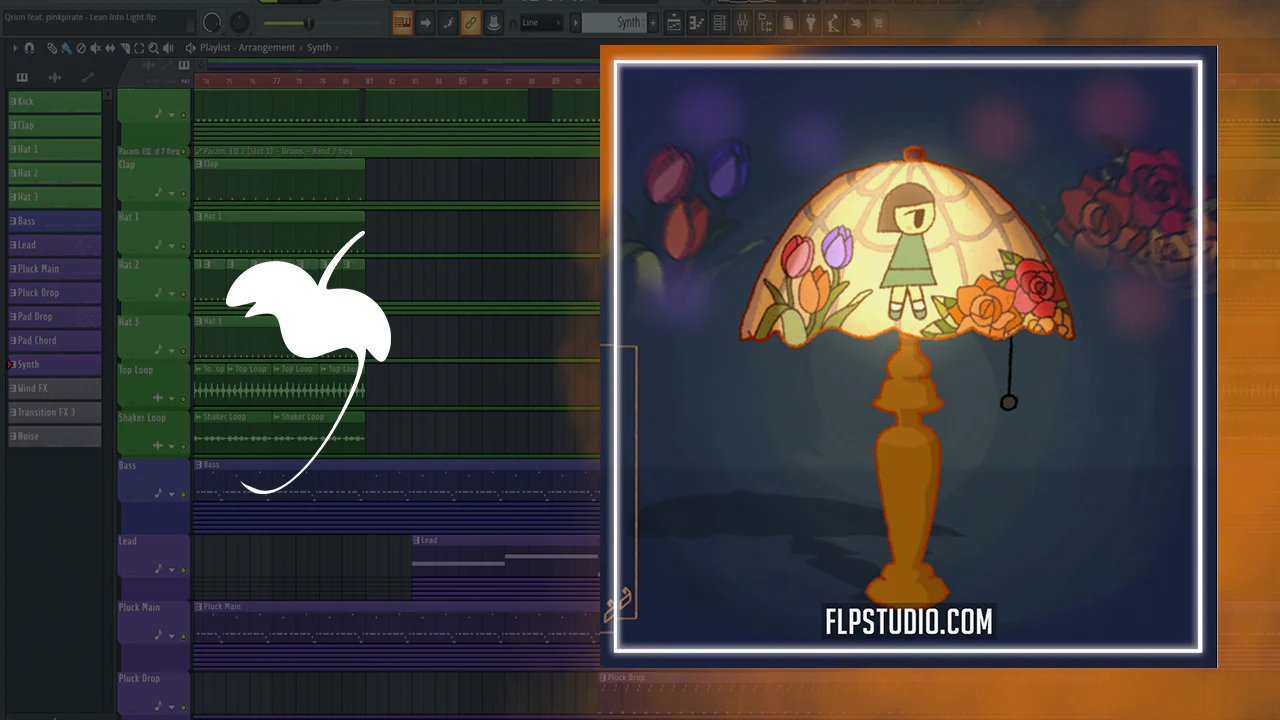Viewport: 1280px width, 720px height.
Task: Click the playlist playback speaker tool
Action: click(x=168, y=47)
